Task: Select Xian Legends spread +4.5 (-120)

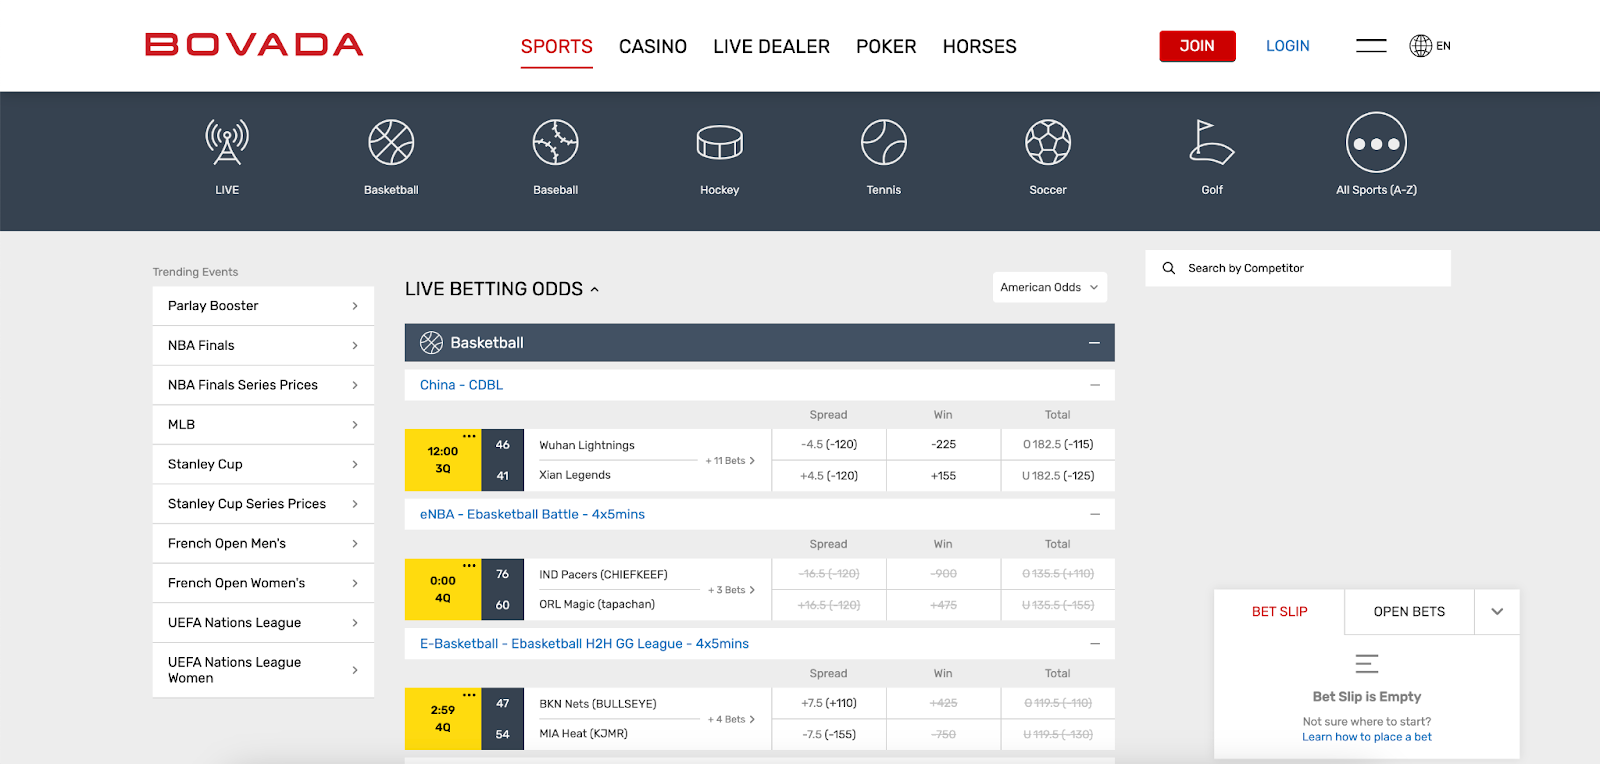Action: point(829,476)
